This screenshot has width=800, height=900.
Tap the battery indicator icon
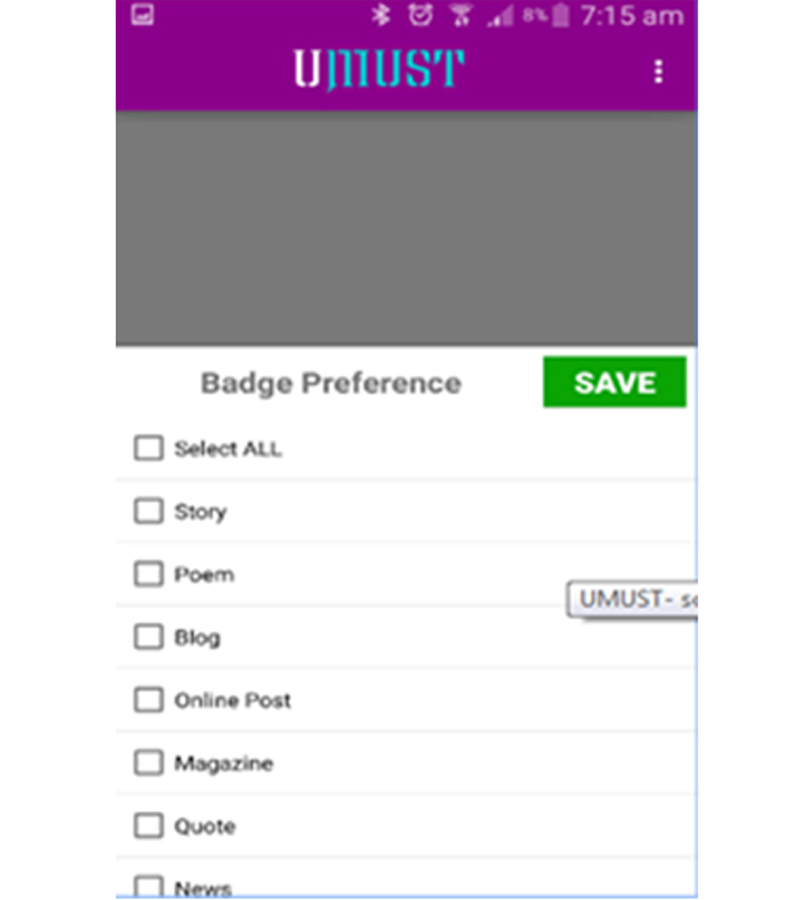point(560,15)
